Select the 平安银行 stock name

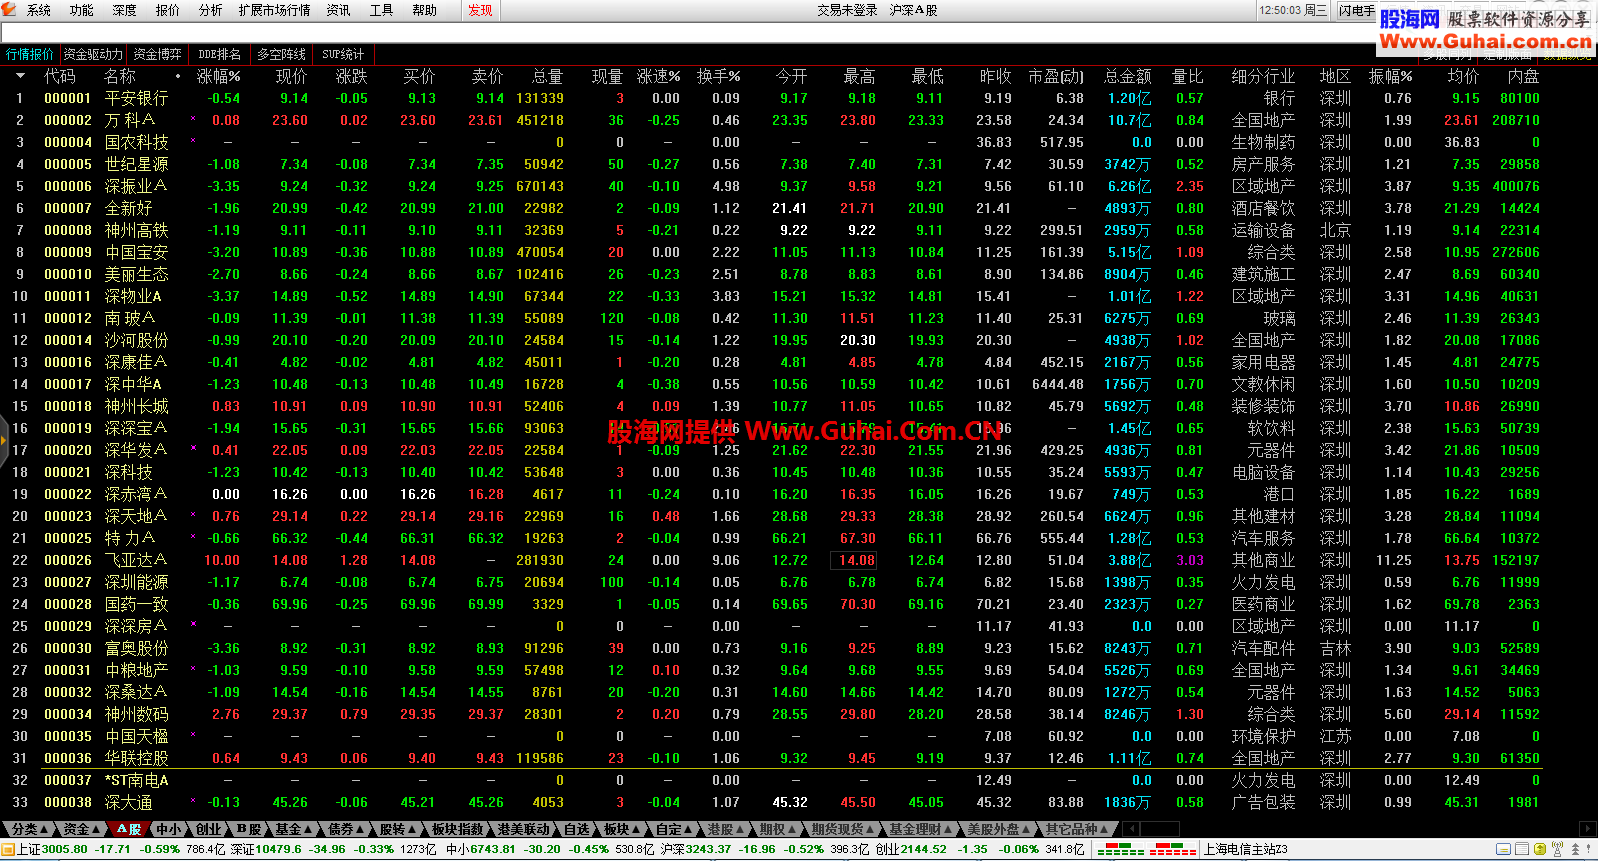click(x=137, y=98)
